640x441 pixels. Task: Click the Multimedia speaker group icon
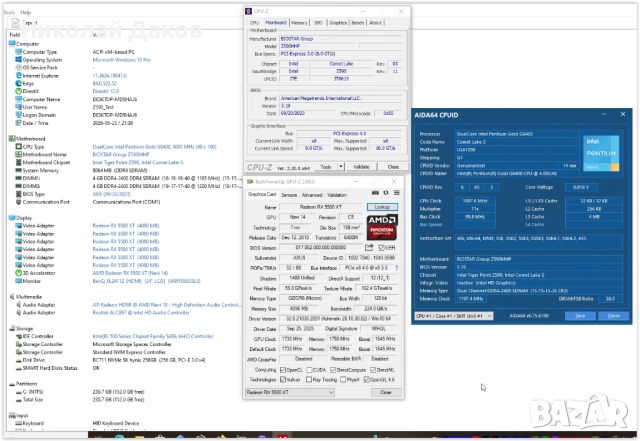click(x=12, y=296)
